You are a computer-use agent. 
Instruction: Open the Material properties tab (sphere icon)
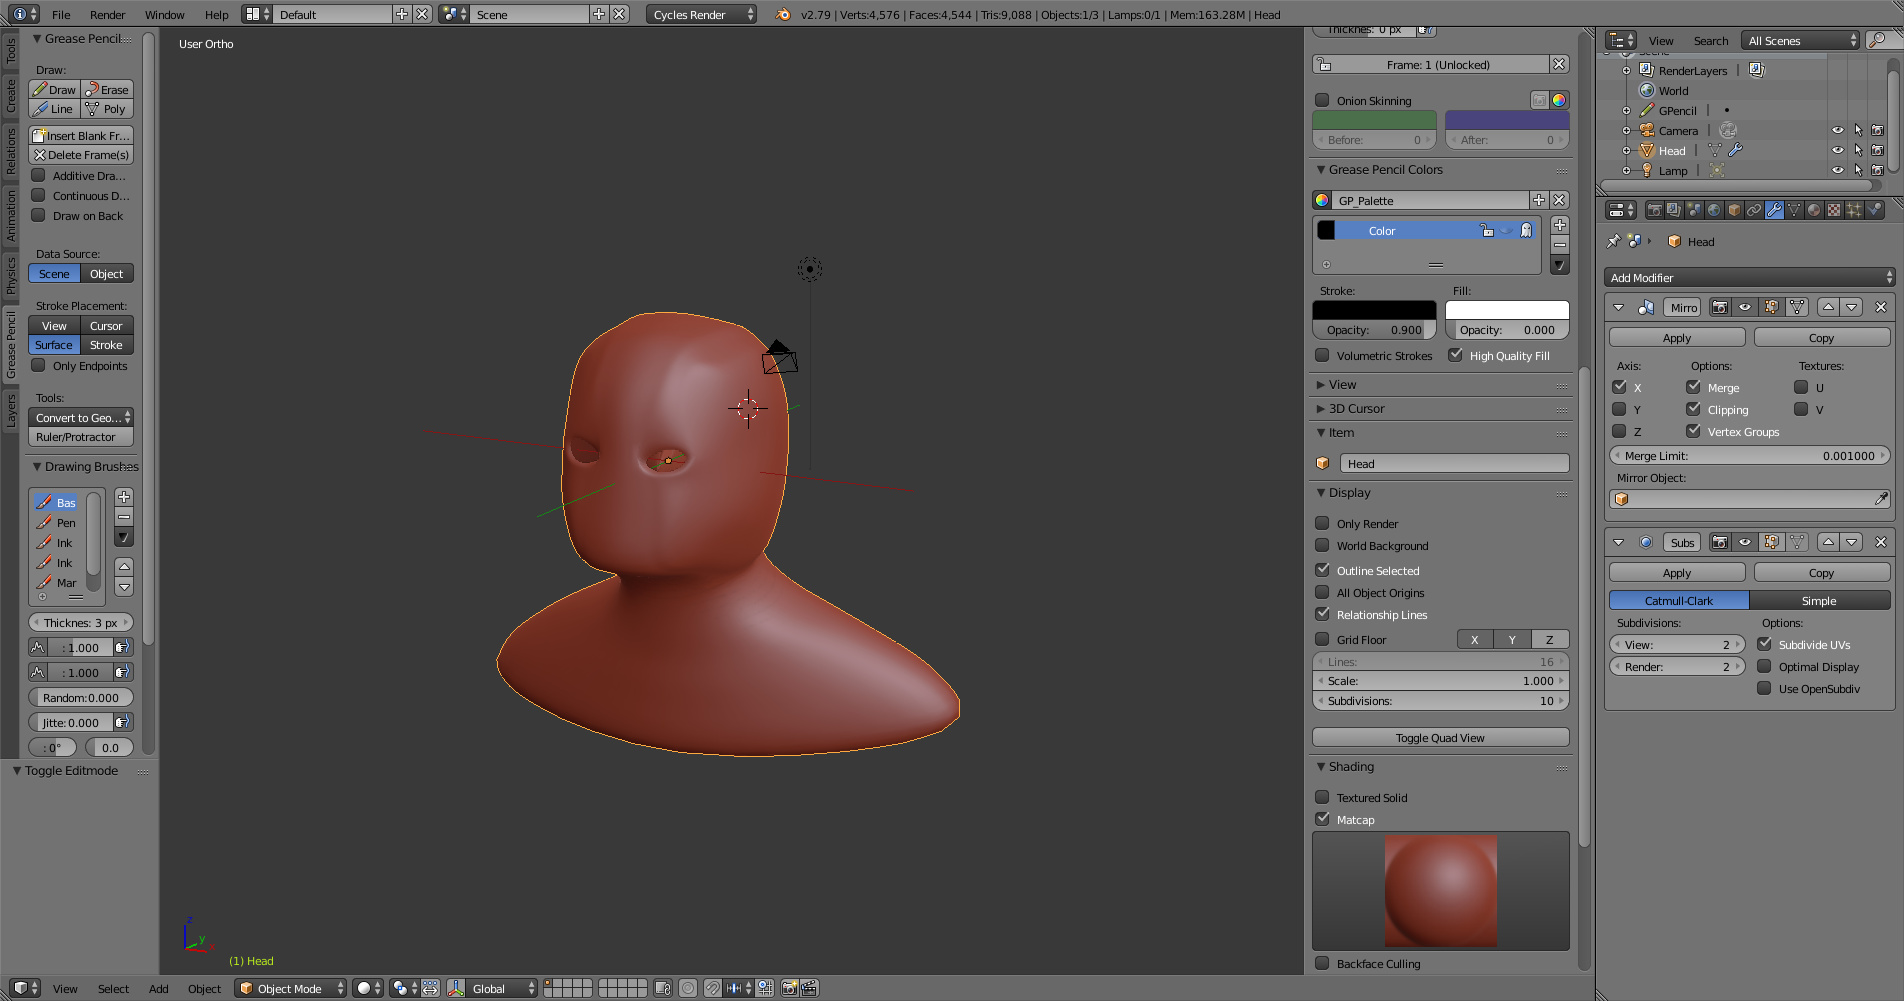click(1814, 210)
